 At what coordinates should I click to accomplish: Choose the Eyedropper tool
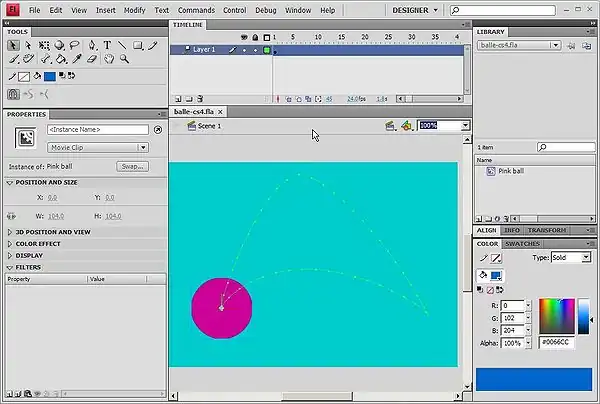click(x=76, y=59)
